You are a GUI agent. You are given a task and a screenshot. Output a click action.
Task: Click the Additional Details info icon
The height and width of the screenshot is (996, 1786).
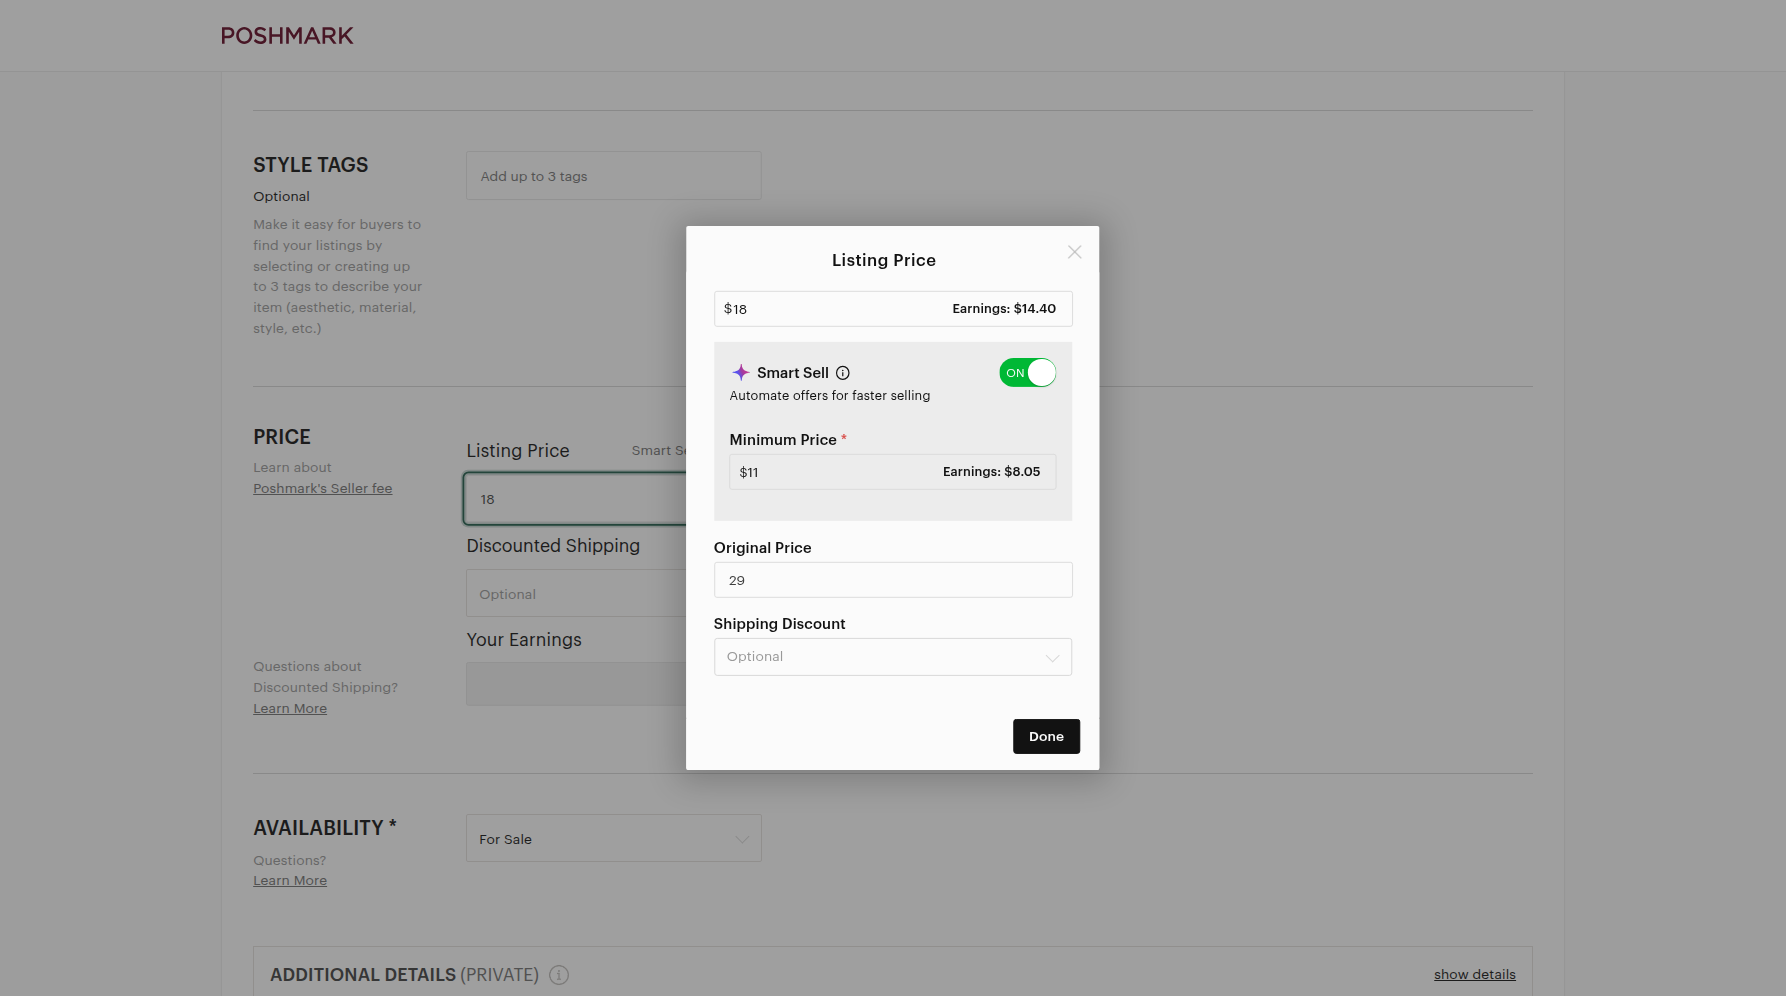(x=559, y=975)
